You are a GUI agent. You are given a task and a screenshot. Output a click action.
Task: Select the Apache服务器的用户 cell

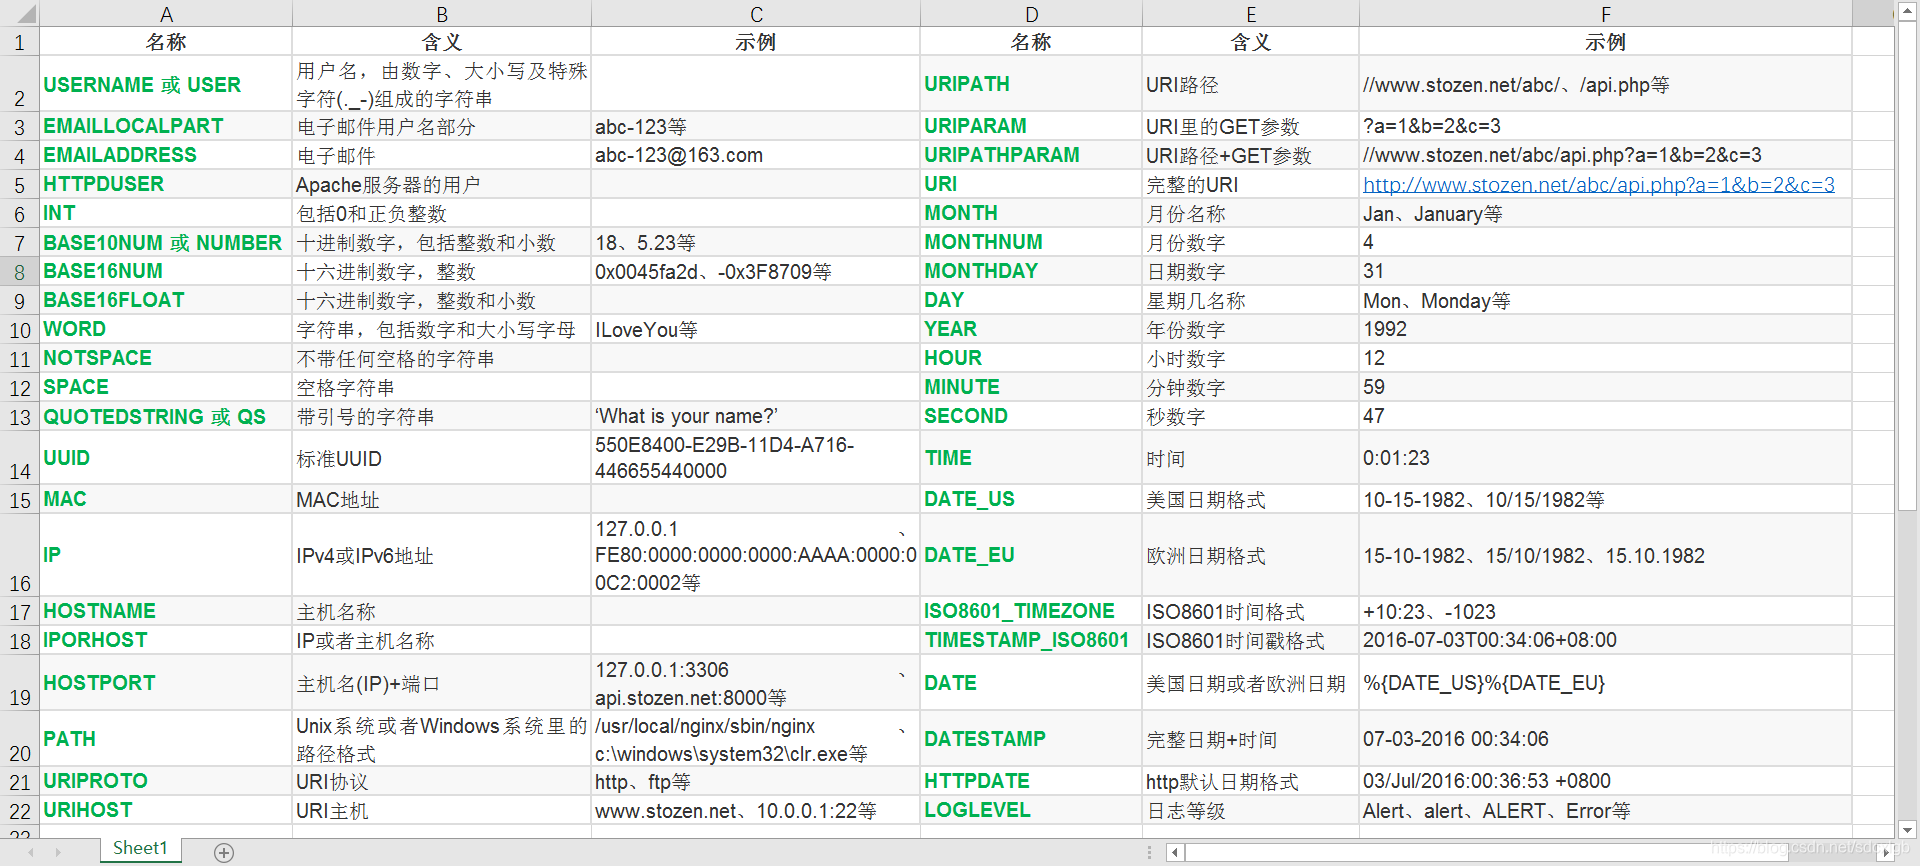pyautogui.click(x=442, y=184)
